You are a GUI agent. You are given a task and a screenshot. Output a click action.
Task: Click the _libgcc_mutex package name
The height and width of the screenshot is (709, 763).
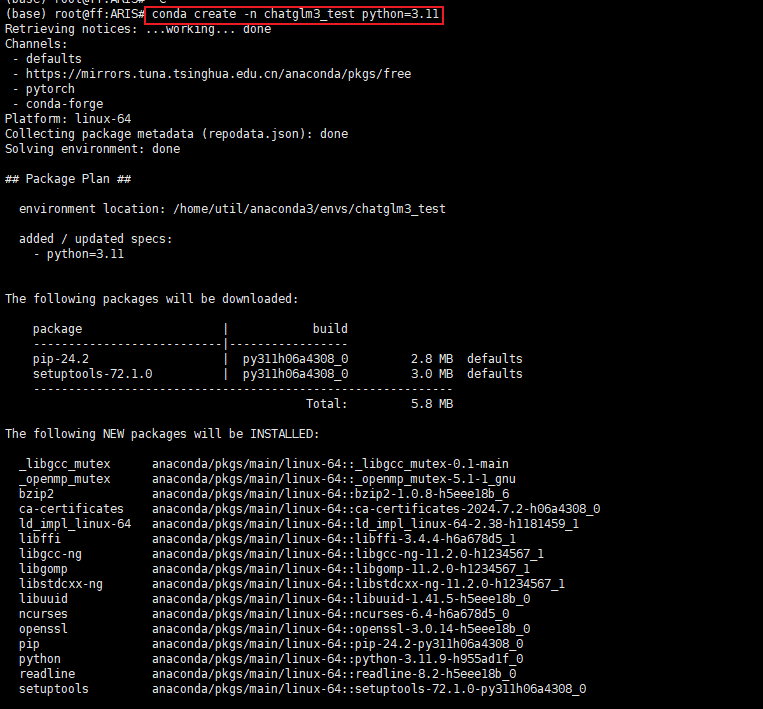pyautogui.click(x=64, y=464)
